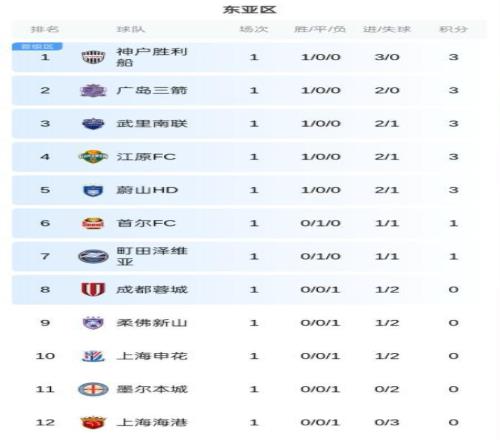Click the 进/失球 column header
500x440 pixels.
(x=387, y=29)
